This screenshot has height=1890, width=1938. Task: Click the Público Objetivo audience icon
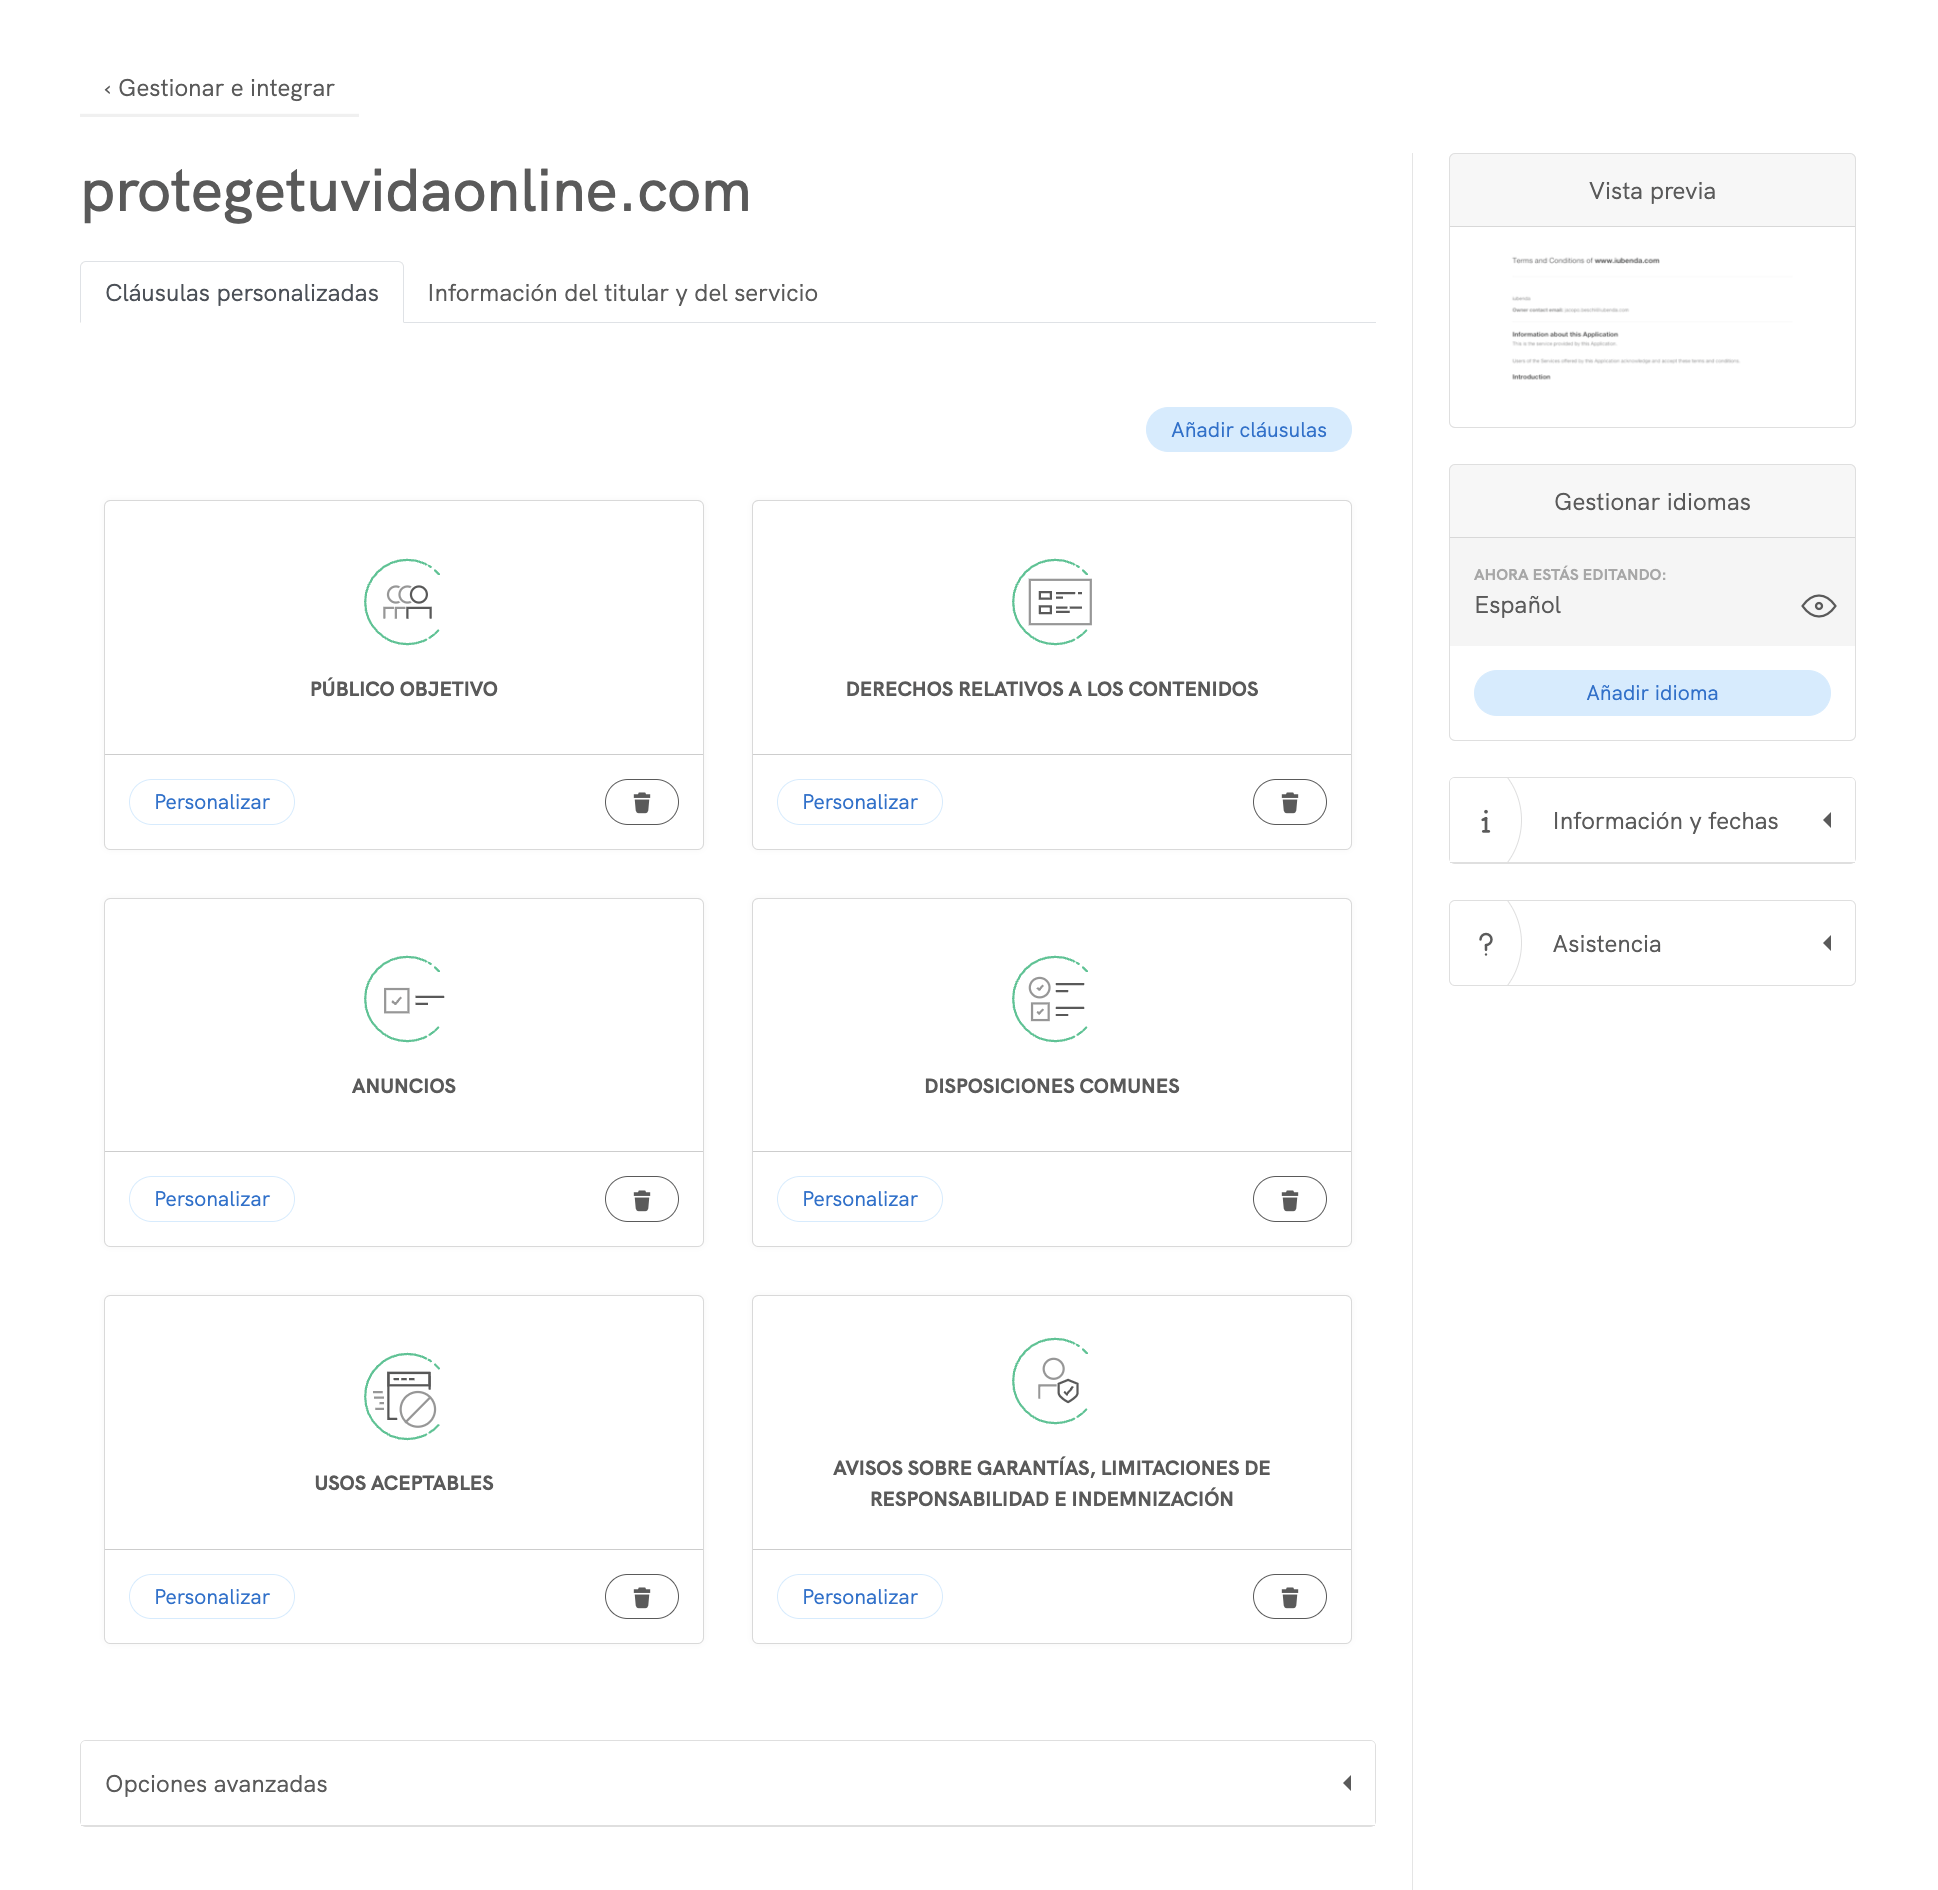tap(404, 602)
